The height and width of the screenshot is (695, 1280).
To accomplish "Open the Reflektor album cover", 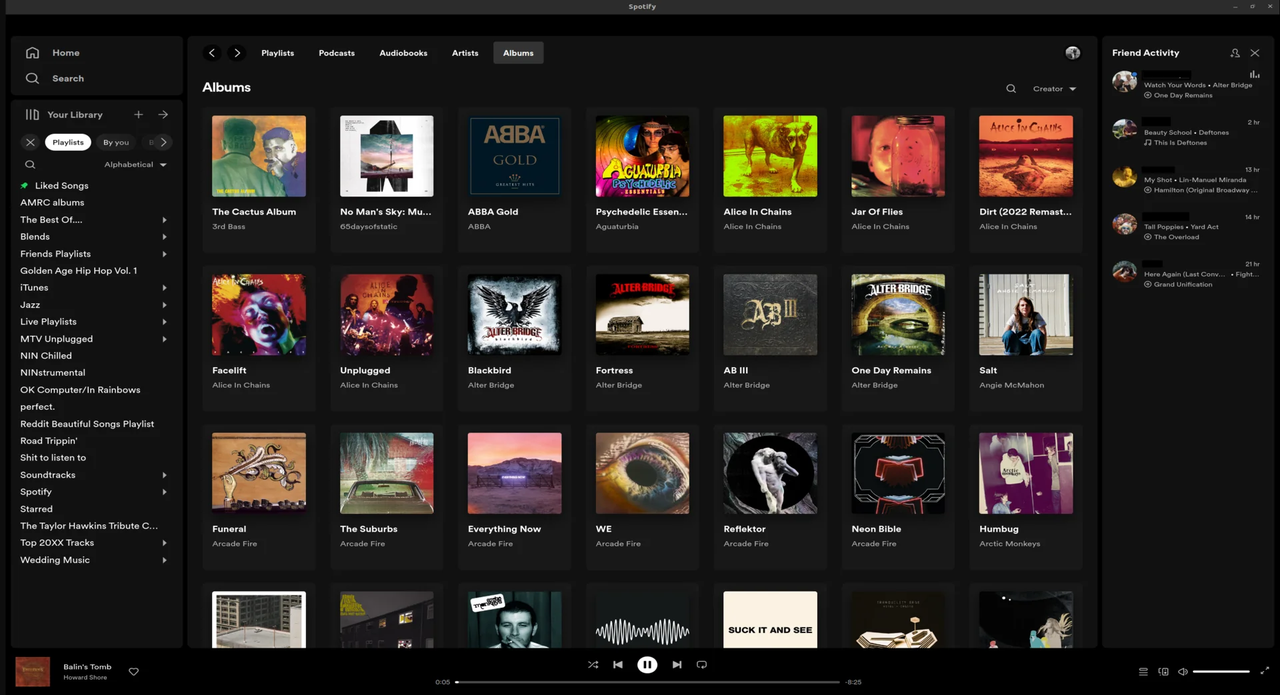I will (770, 473).
